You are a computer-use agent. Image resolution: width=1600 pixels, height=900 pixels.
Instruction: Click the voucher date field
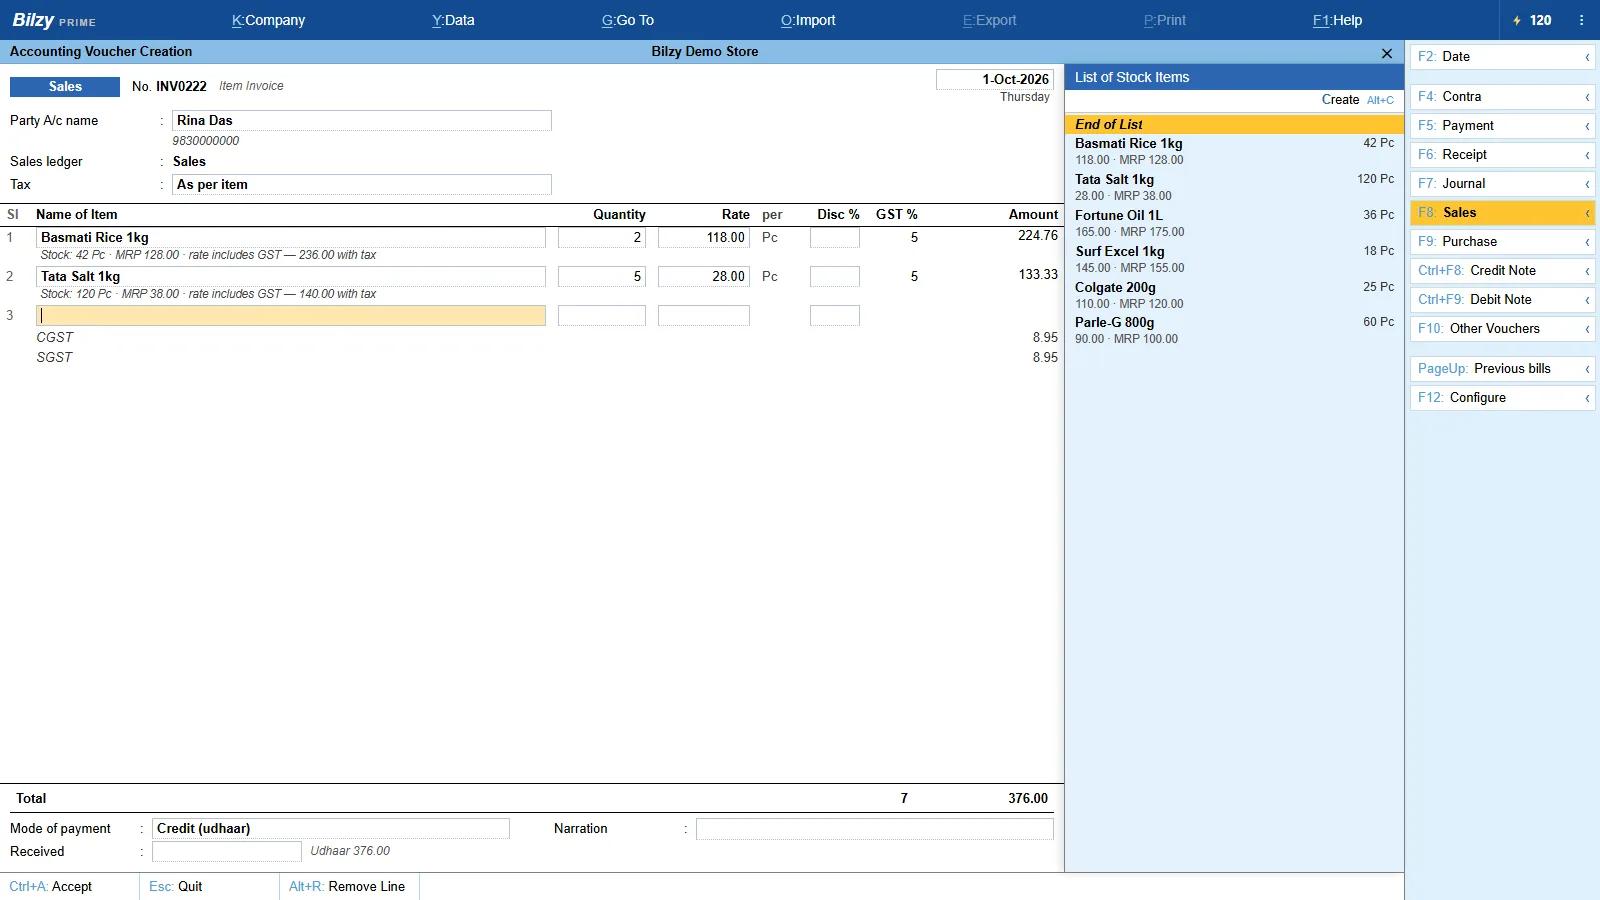click(x=995, y=79)
